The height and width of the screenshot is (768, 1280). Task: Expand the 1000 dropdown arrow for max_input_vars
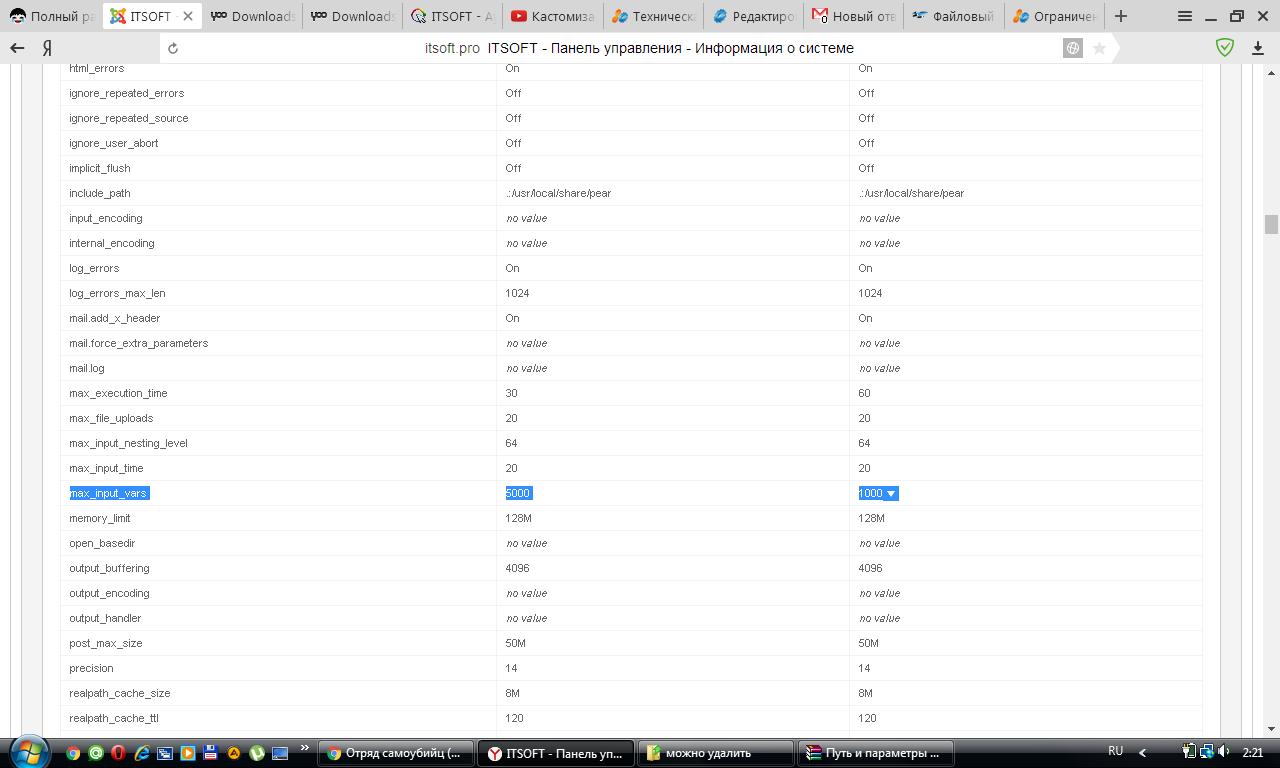[891, 493]
